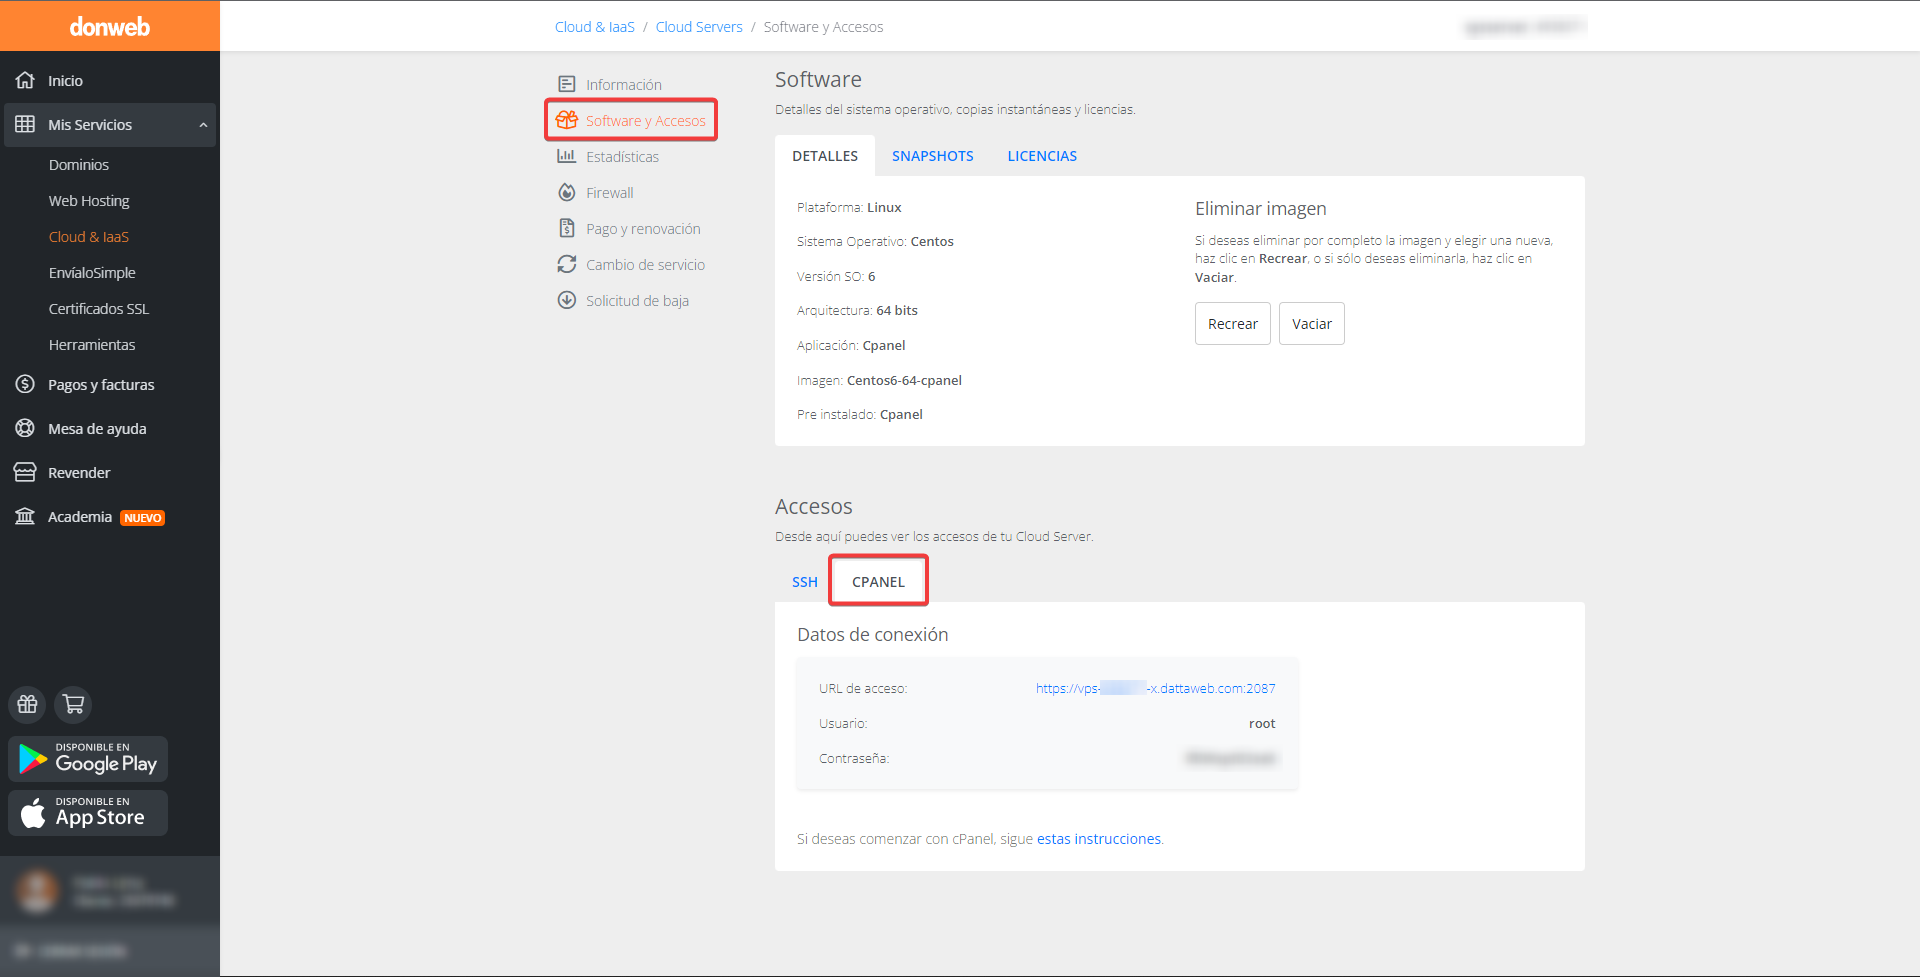Click the donweb logo
The width and height of the screenshot is (1920, 977).
tap(109, 27)
